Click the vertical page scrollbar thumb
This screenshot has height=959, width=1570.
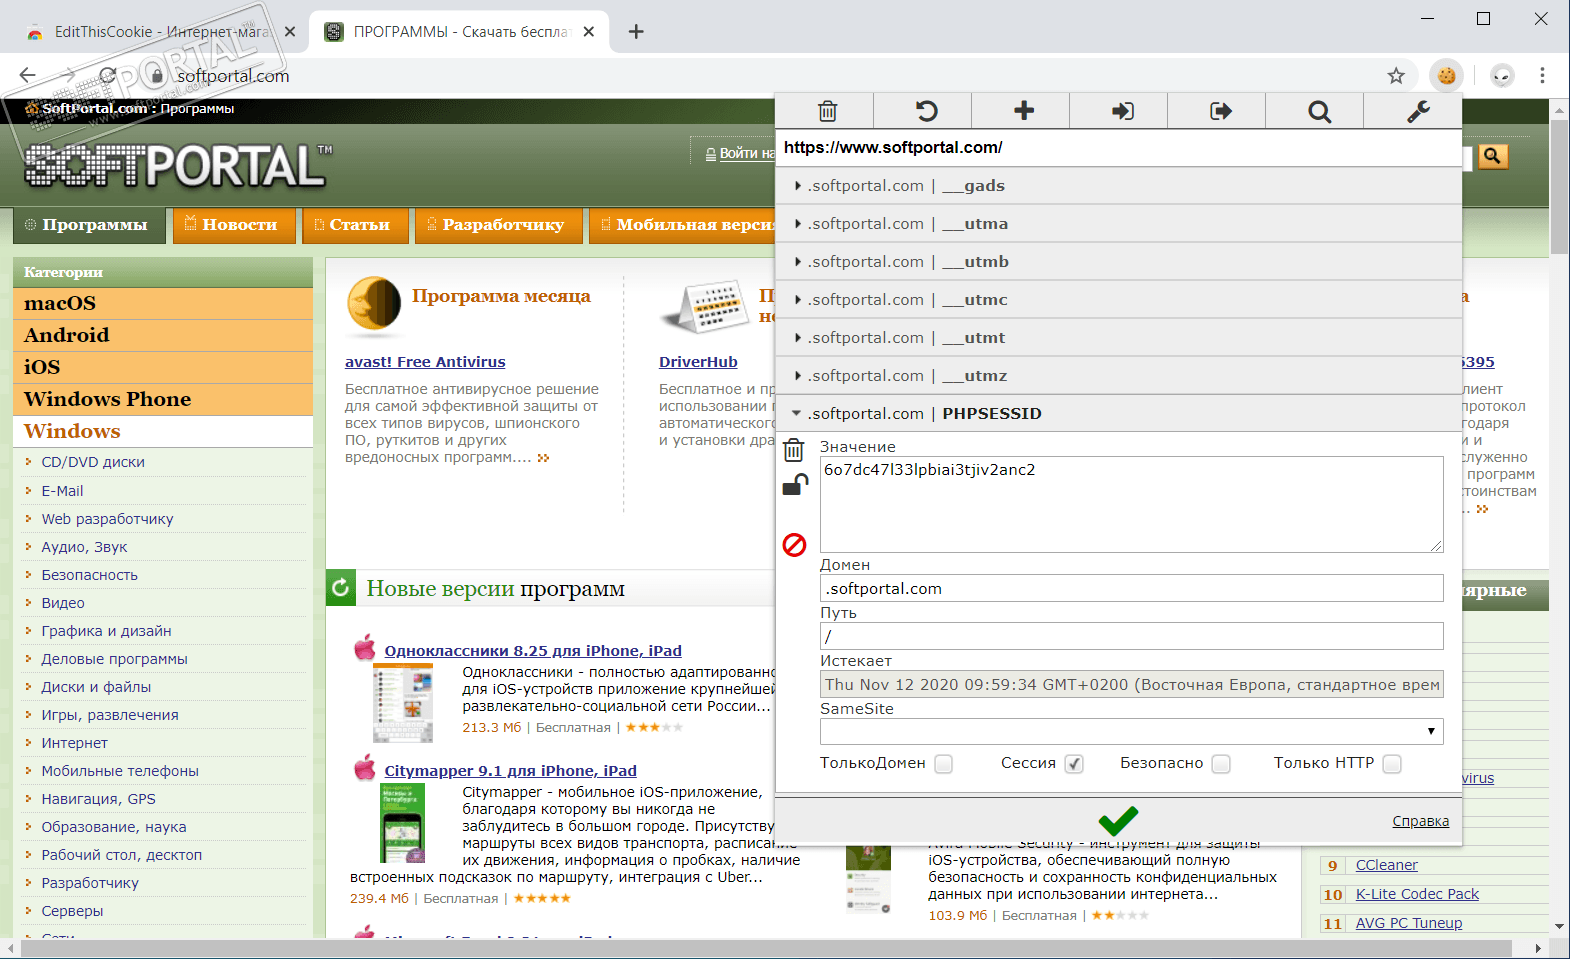tap(1559, 187)
